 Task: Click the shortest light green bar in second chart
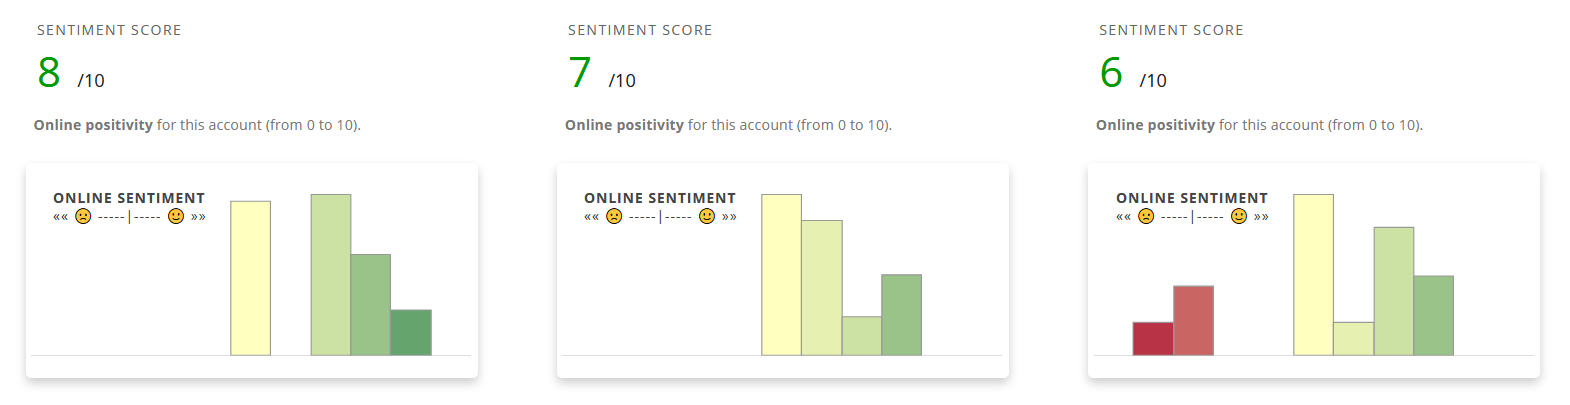[x=862, y=336]
